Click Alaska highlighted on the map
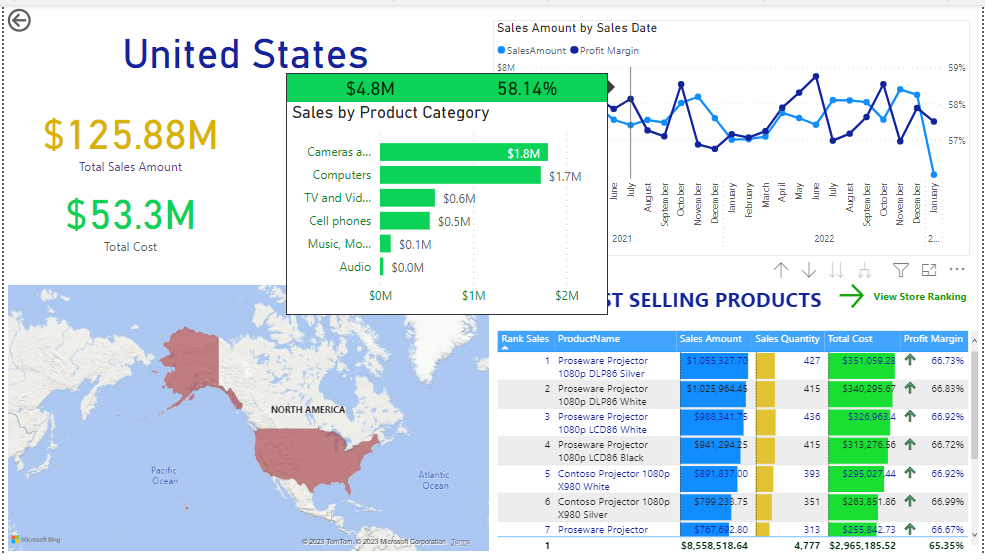This screenshot has height=560, width=996. click(x=191, y=363)
